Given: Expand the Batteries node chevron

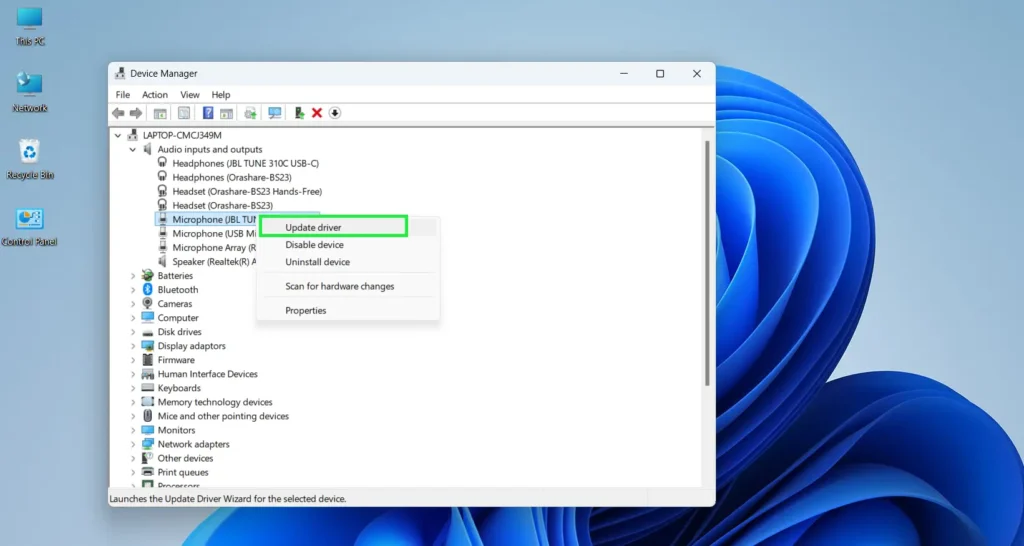Looking at the screenshot, I should [133, 276].
